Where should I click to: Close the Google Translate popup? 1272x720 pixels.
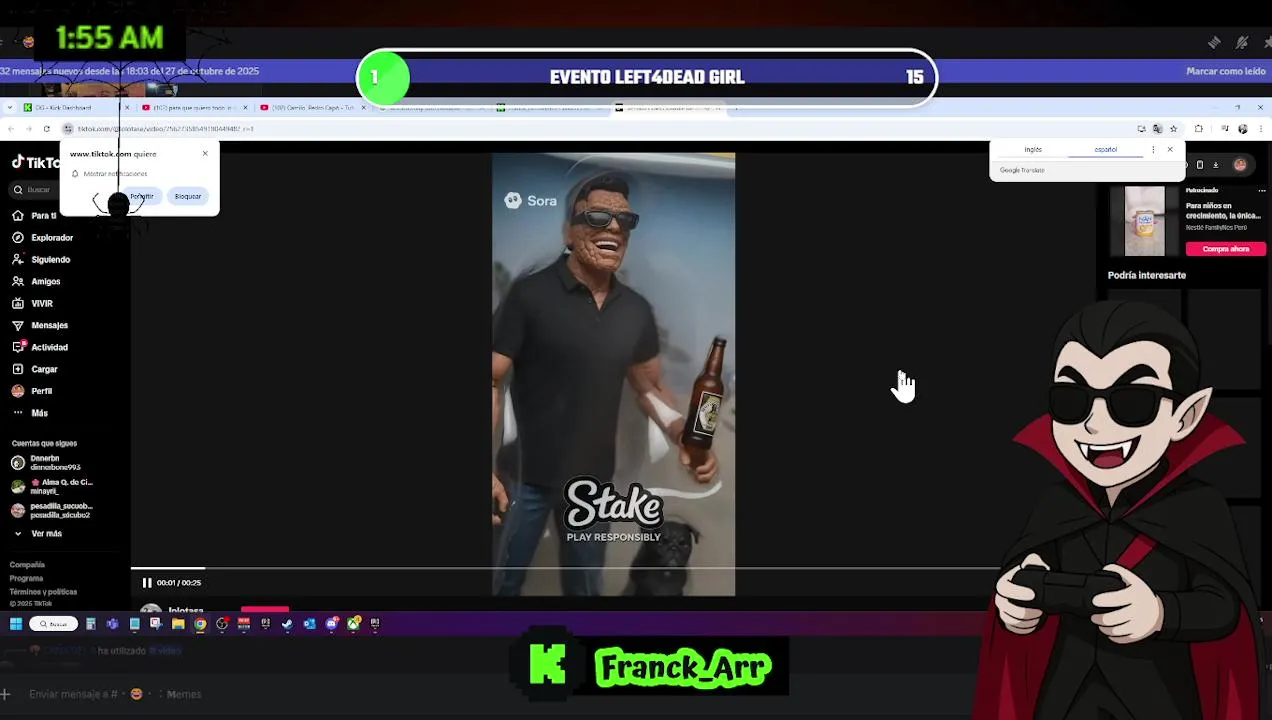[1170, 150]
